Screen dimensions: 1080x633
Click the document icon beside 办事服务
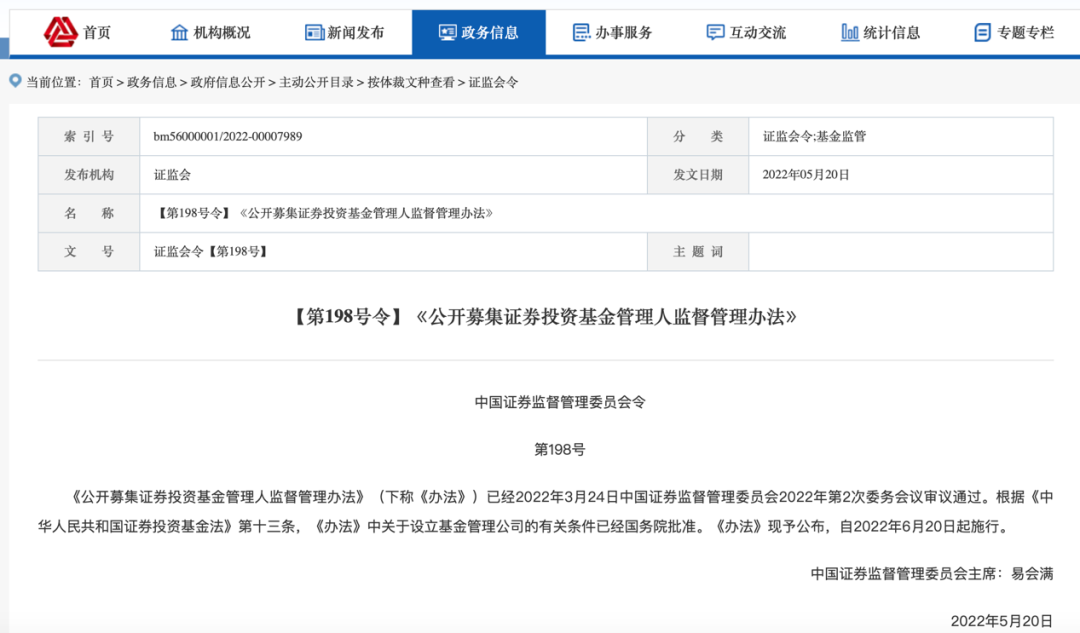581,32
